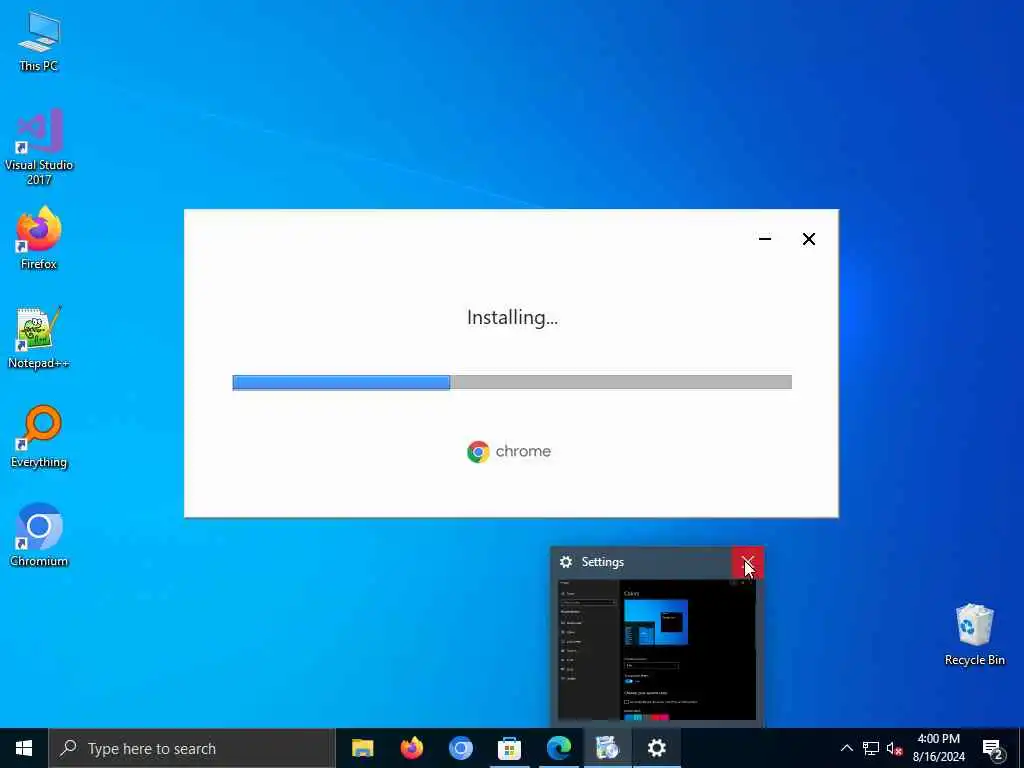
Task: Open File Explorer from the taskbar
Action: coord(362,748)
